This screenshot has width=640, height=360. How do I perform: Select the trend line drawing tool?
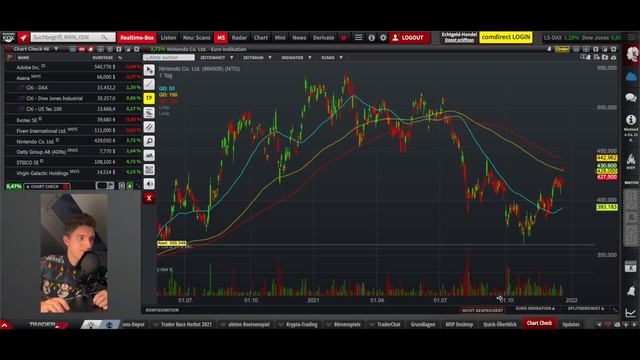click(149, 84)
